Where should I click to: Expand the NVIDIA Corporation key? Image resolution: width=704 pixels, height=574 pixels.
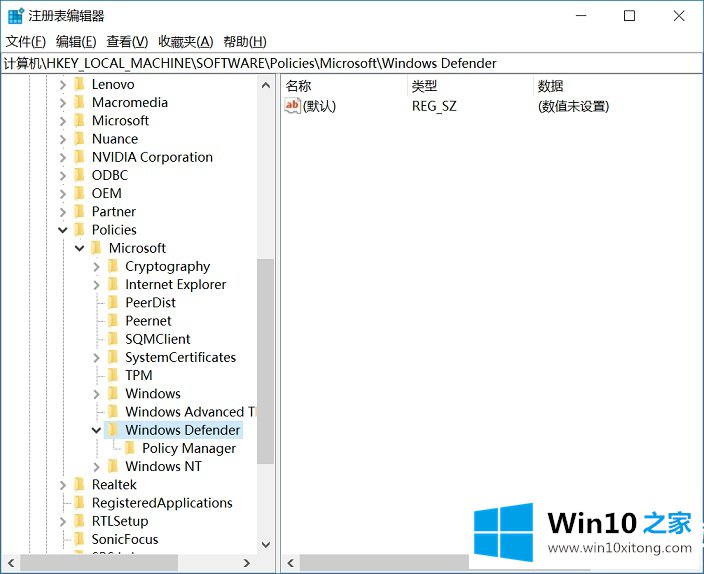click(x=63, y=157)
